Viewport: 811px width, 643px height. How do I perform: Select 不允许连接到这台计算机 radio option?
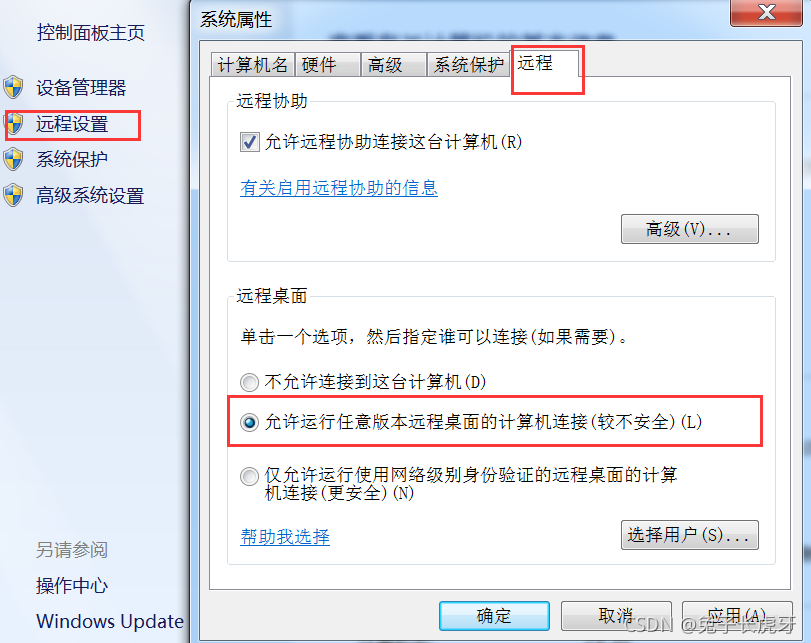[x=249, y=382]
